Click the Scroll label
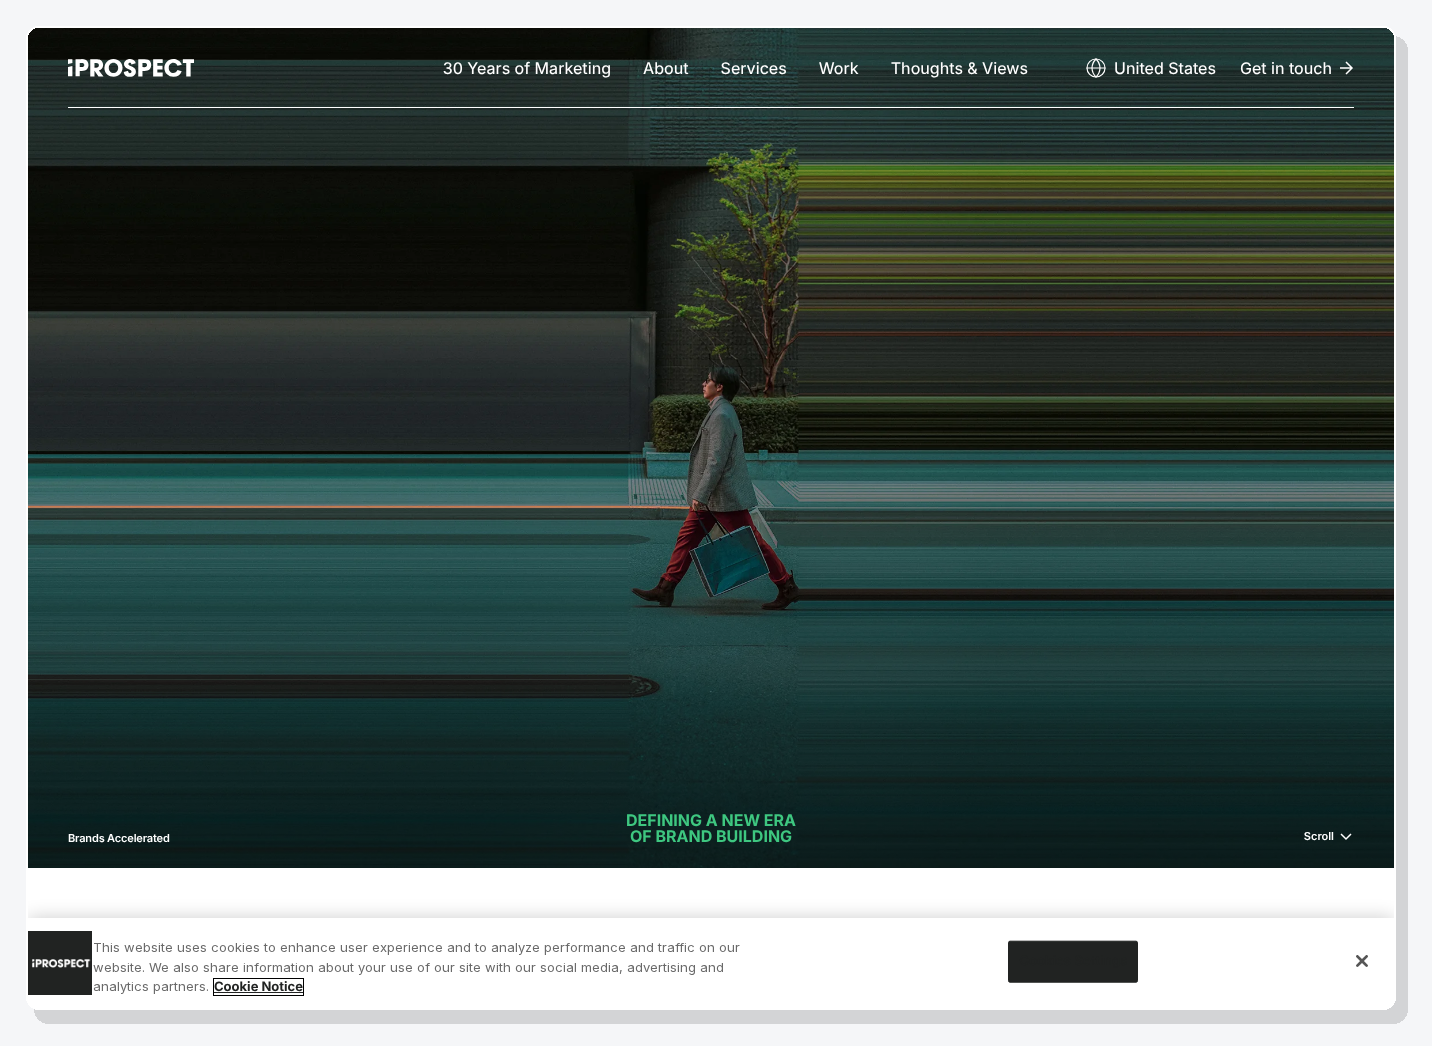 tap(1319, 837)
